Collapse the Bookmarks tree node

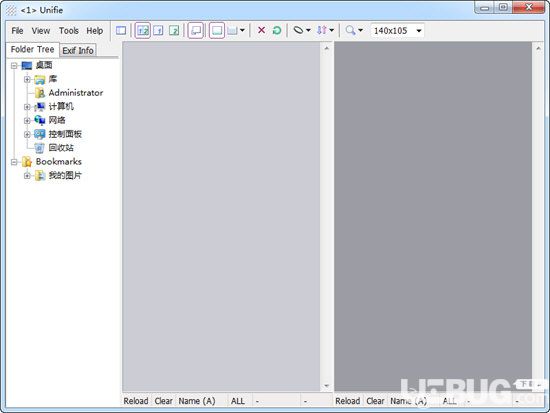(14, 162)
